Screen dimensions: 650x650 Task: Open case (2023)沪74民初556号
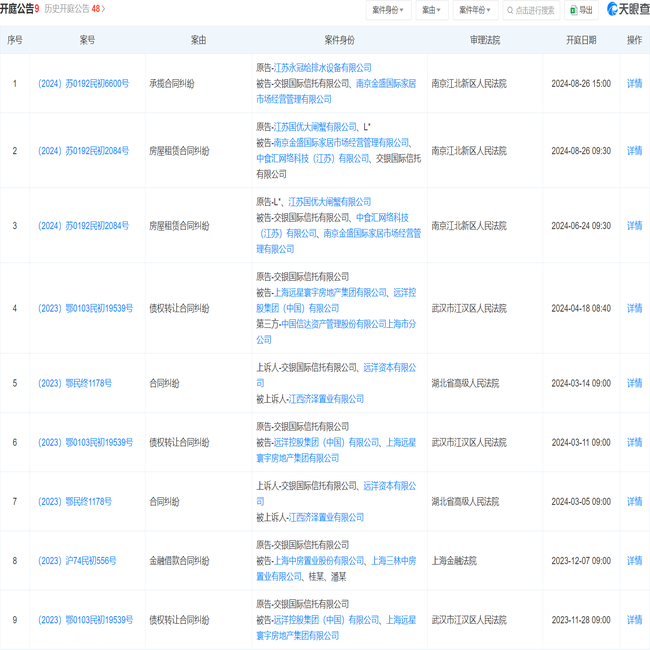coord(77,561)
